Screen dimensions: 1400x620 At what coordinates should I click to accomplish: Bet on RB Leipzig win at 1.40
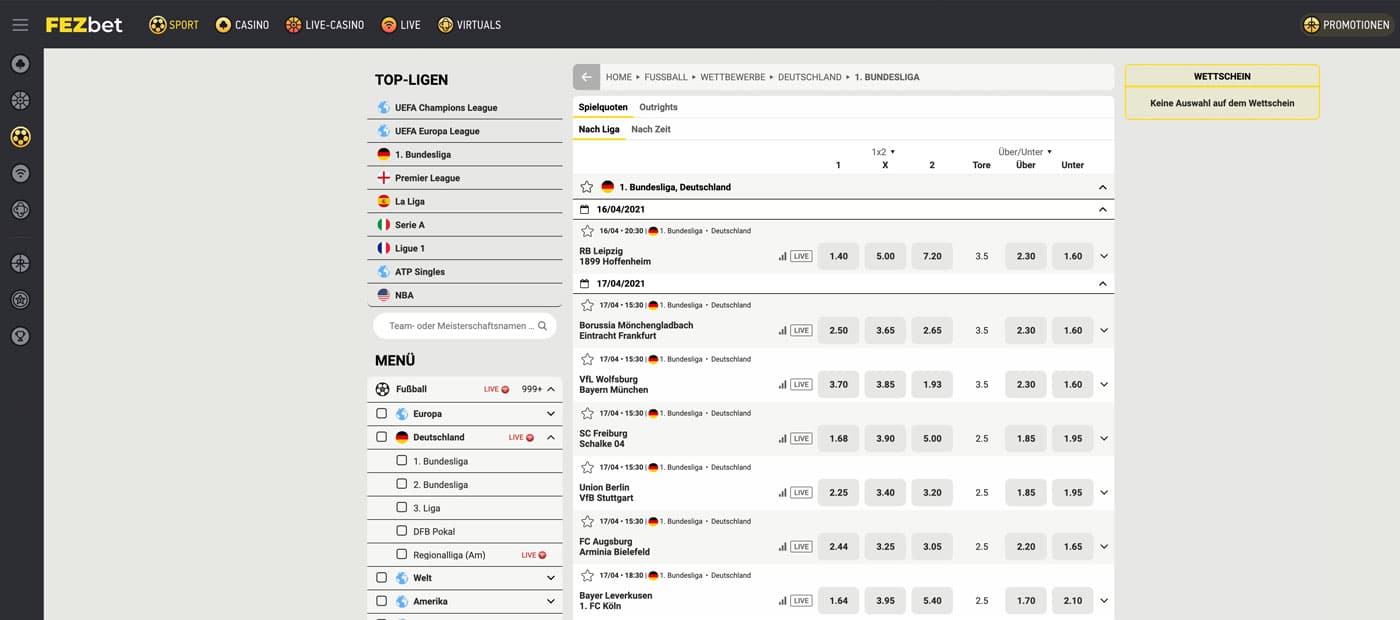838,256
